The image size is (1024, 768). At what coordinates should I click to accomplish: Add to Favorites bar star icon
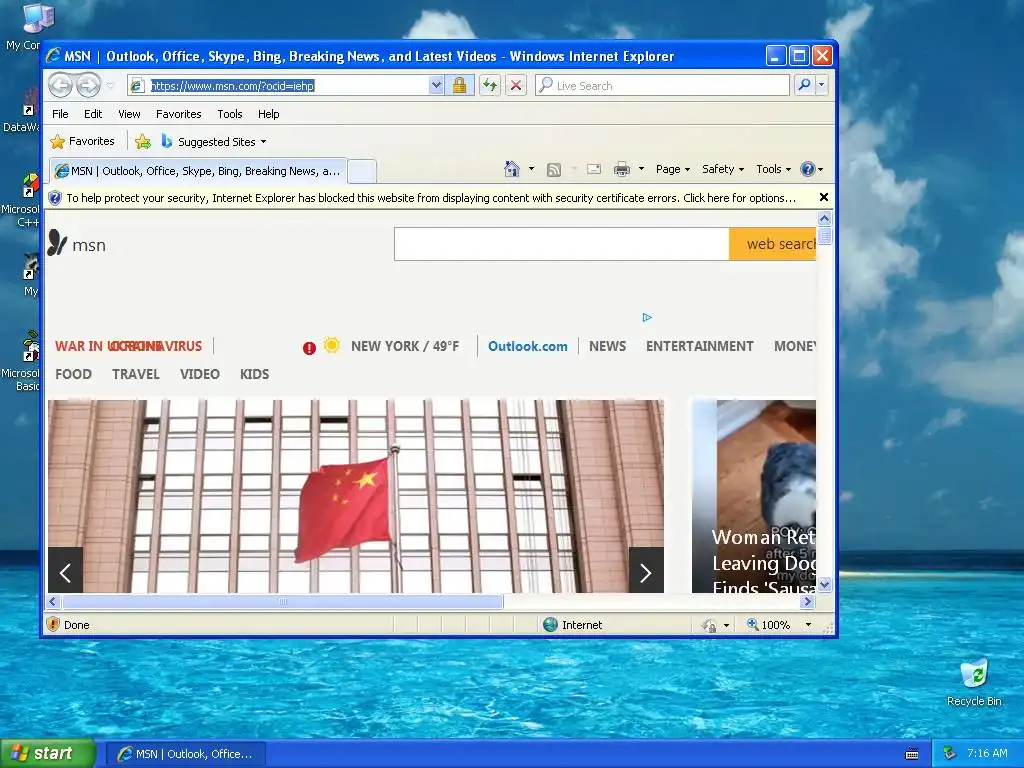pos(143,141)
